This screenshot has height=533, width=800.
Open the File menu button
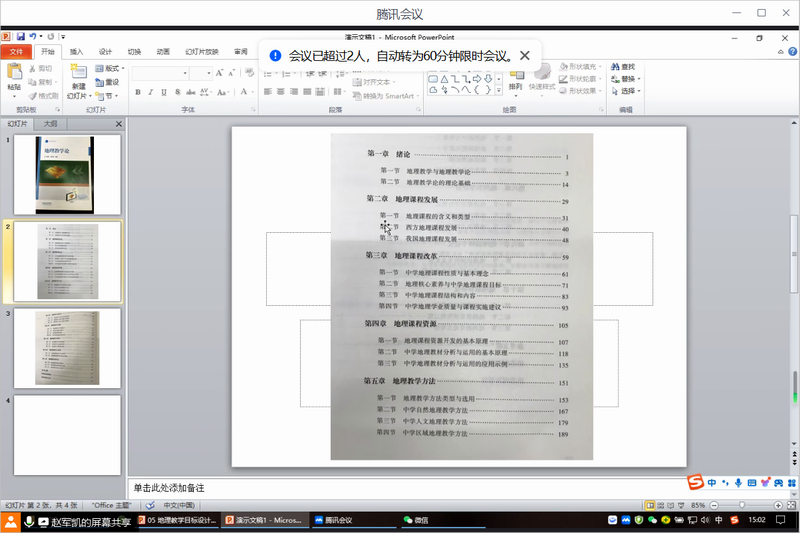pos(16,51)
